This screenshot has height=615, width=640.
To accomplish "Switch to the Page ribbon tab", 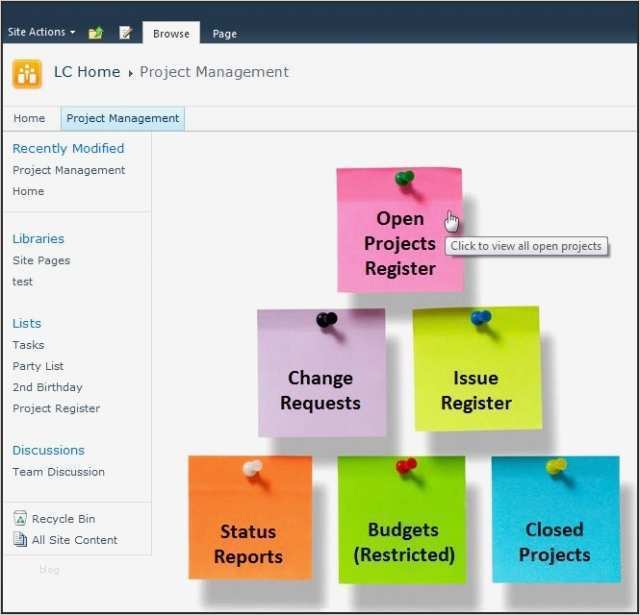I will point(225,33).
